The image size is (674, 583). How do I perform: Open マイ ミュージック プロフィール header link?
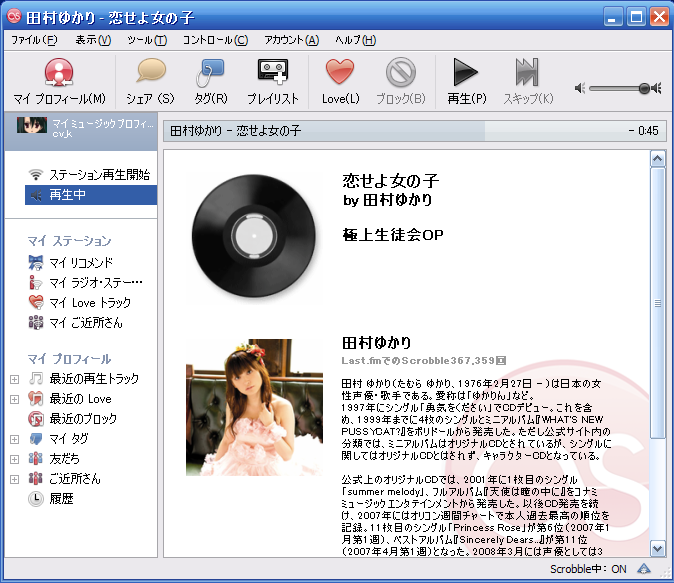click(x=103, y=124)
